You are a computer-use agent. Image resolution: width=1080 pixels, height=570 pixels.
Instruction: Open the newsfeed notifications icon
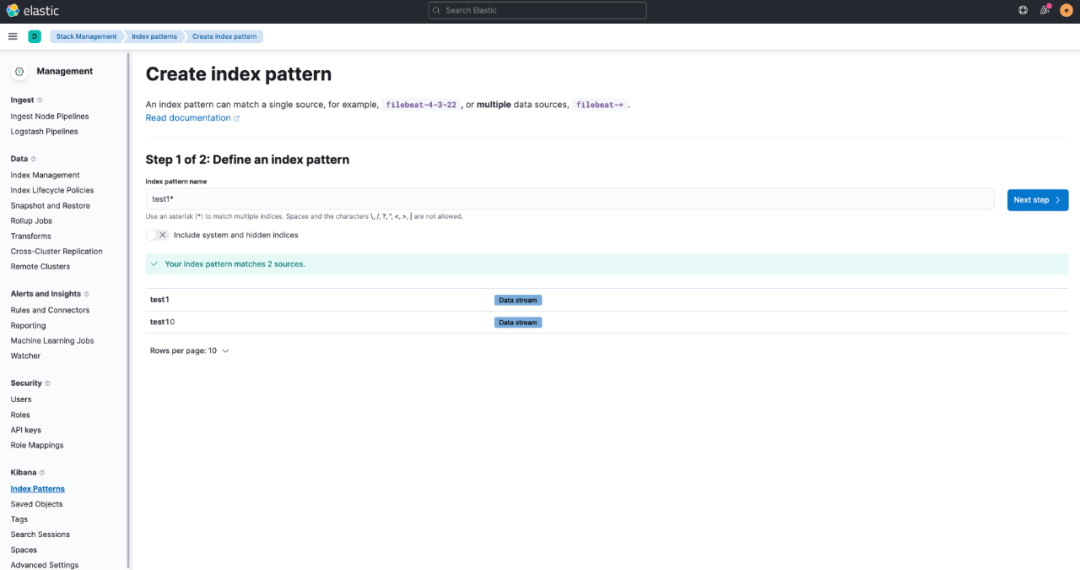[1045, 10]
